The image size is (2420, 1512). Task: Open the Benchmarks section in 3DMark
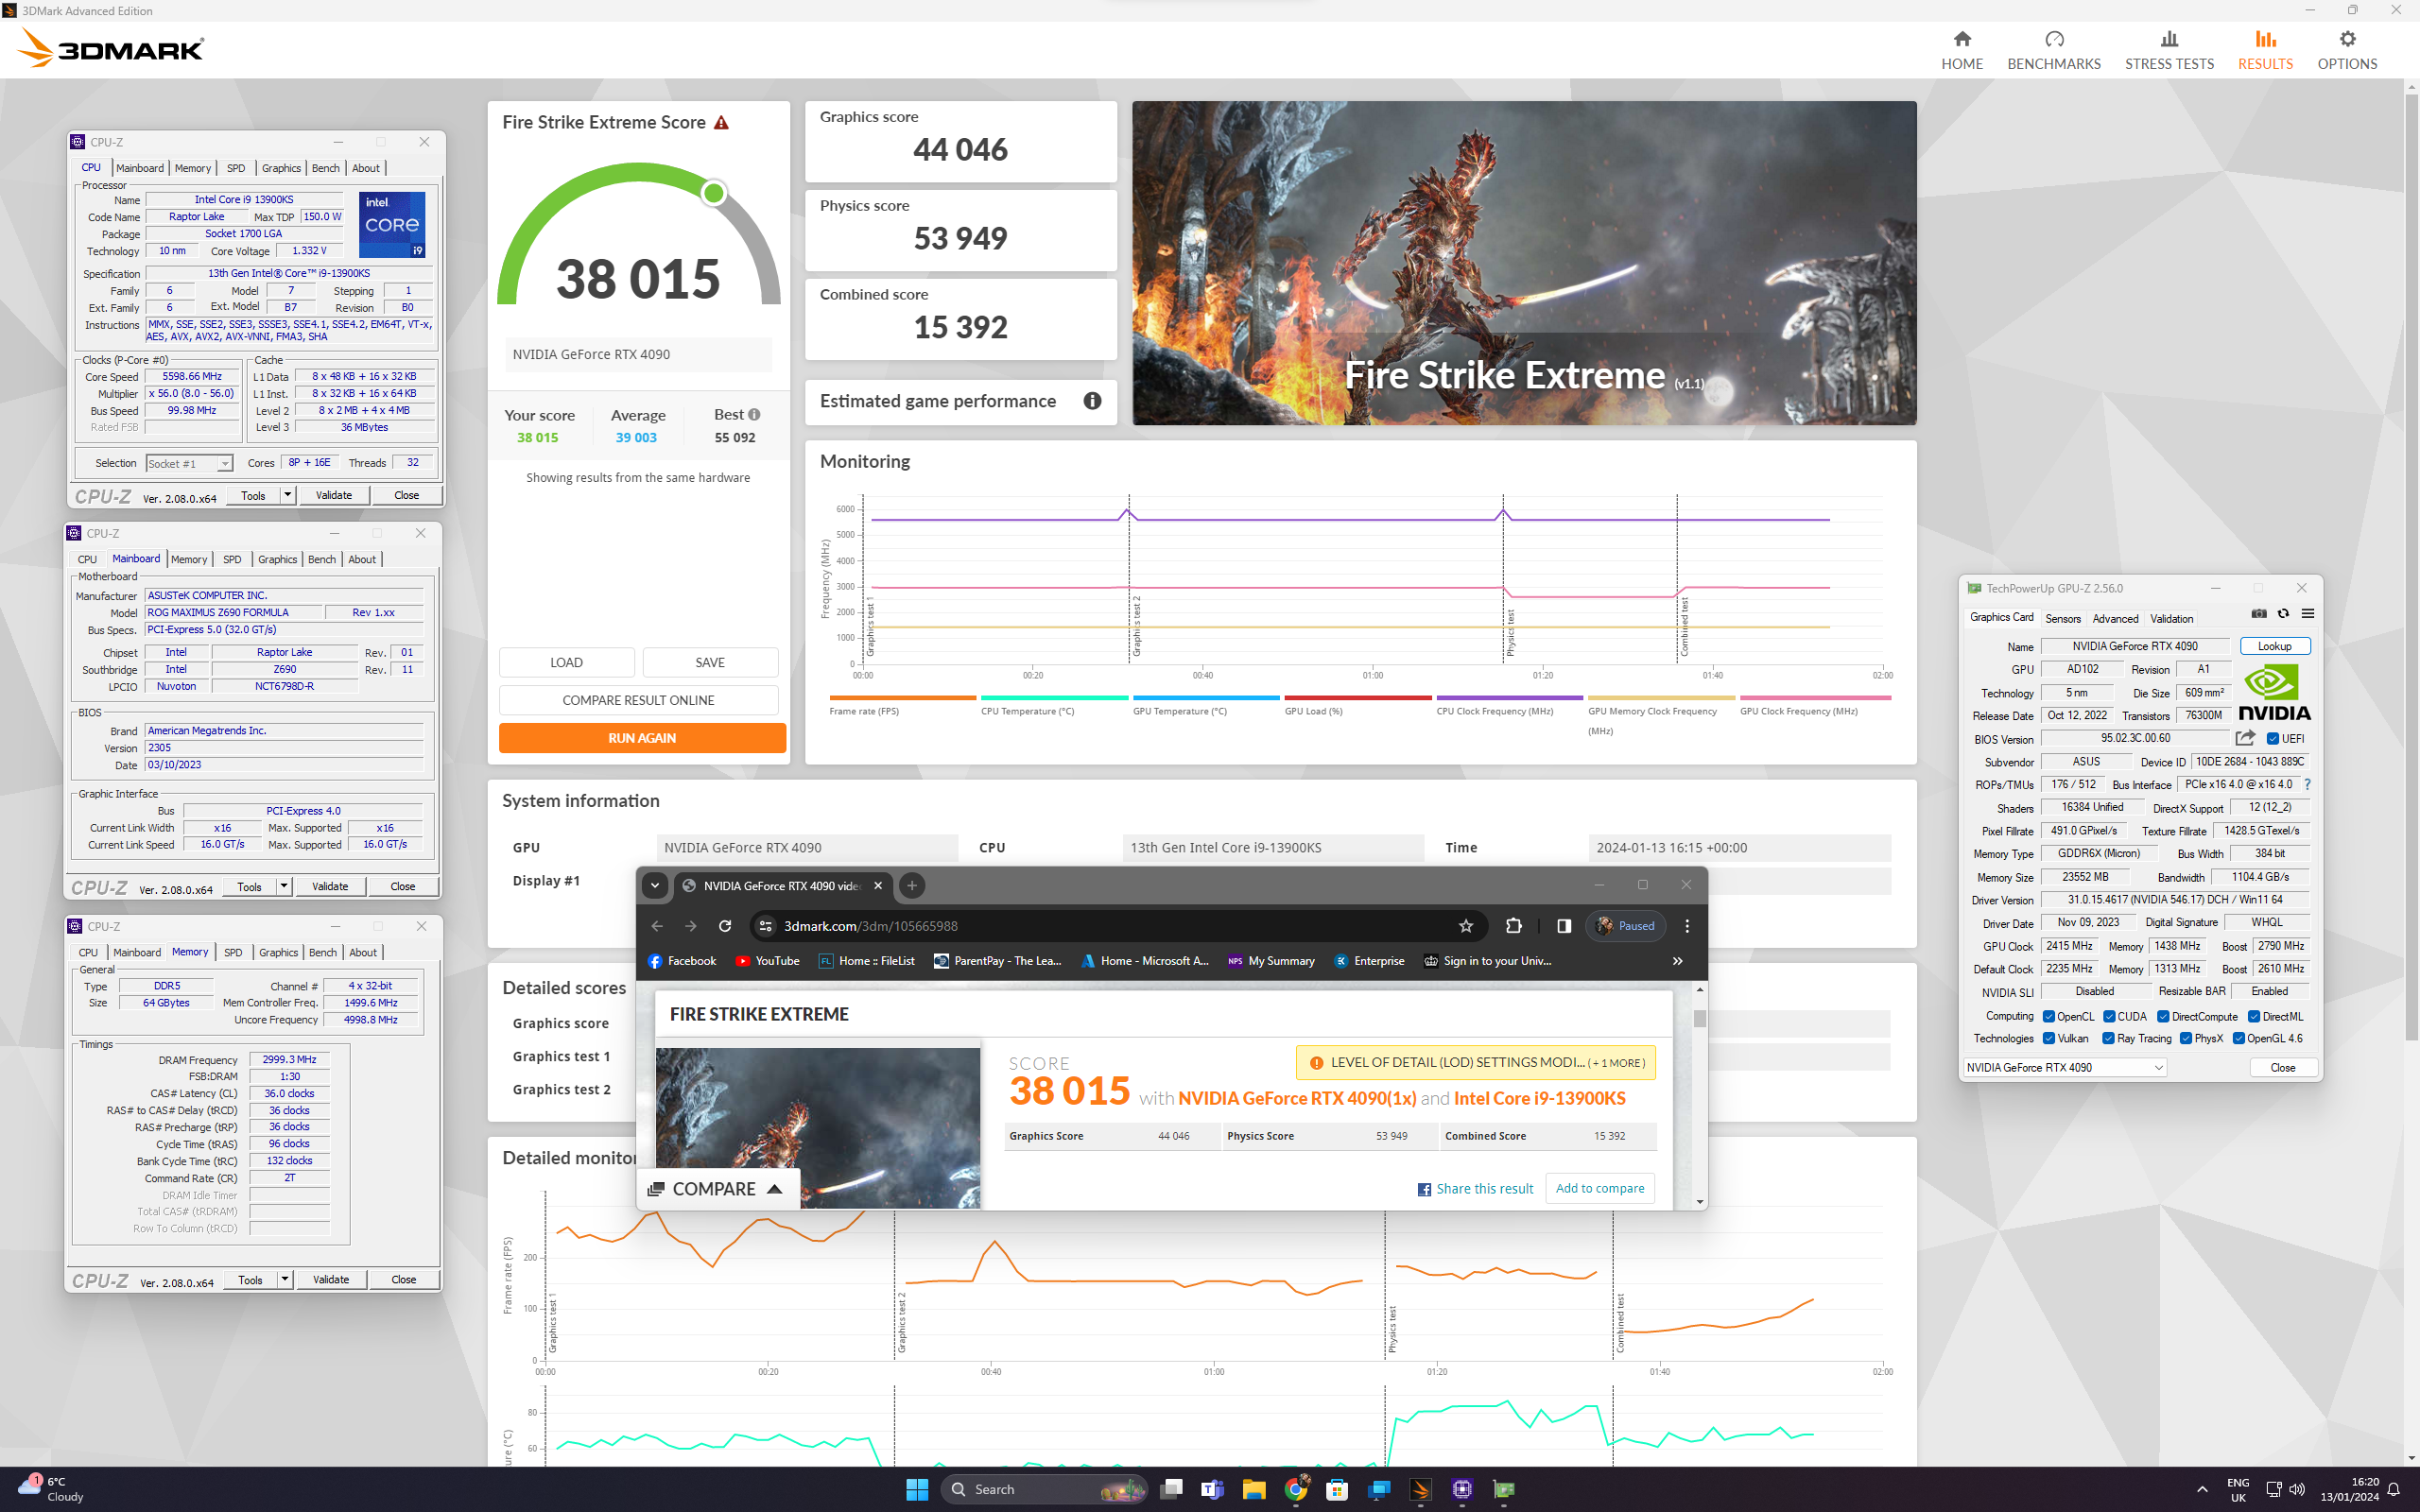point(2053,50)
